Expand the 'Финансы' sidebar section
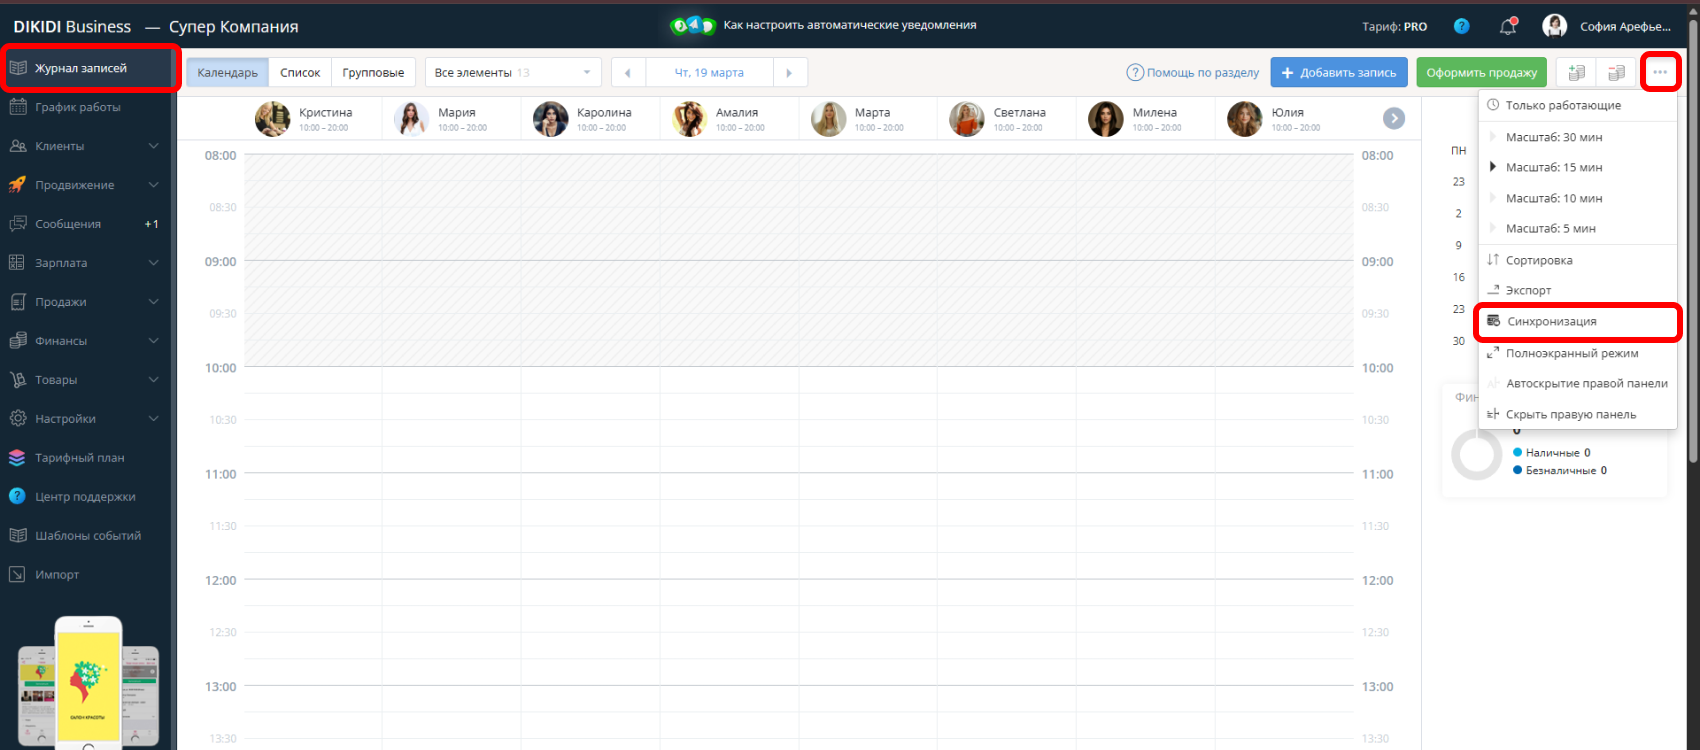 pyautogui.click(x=85, y=341)
